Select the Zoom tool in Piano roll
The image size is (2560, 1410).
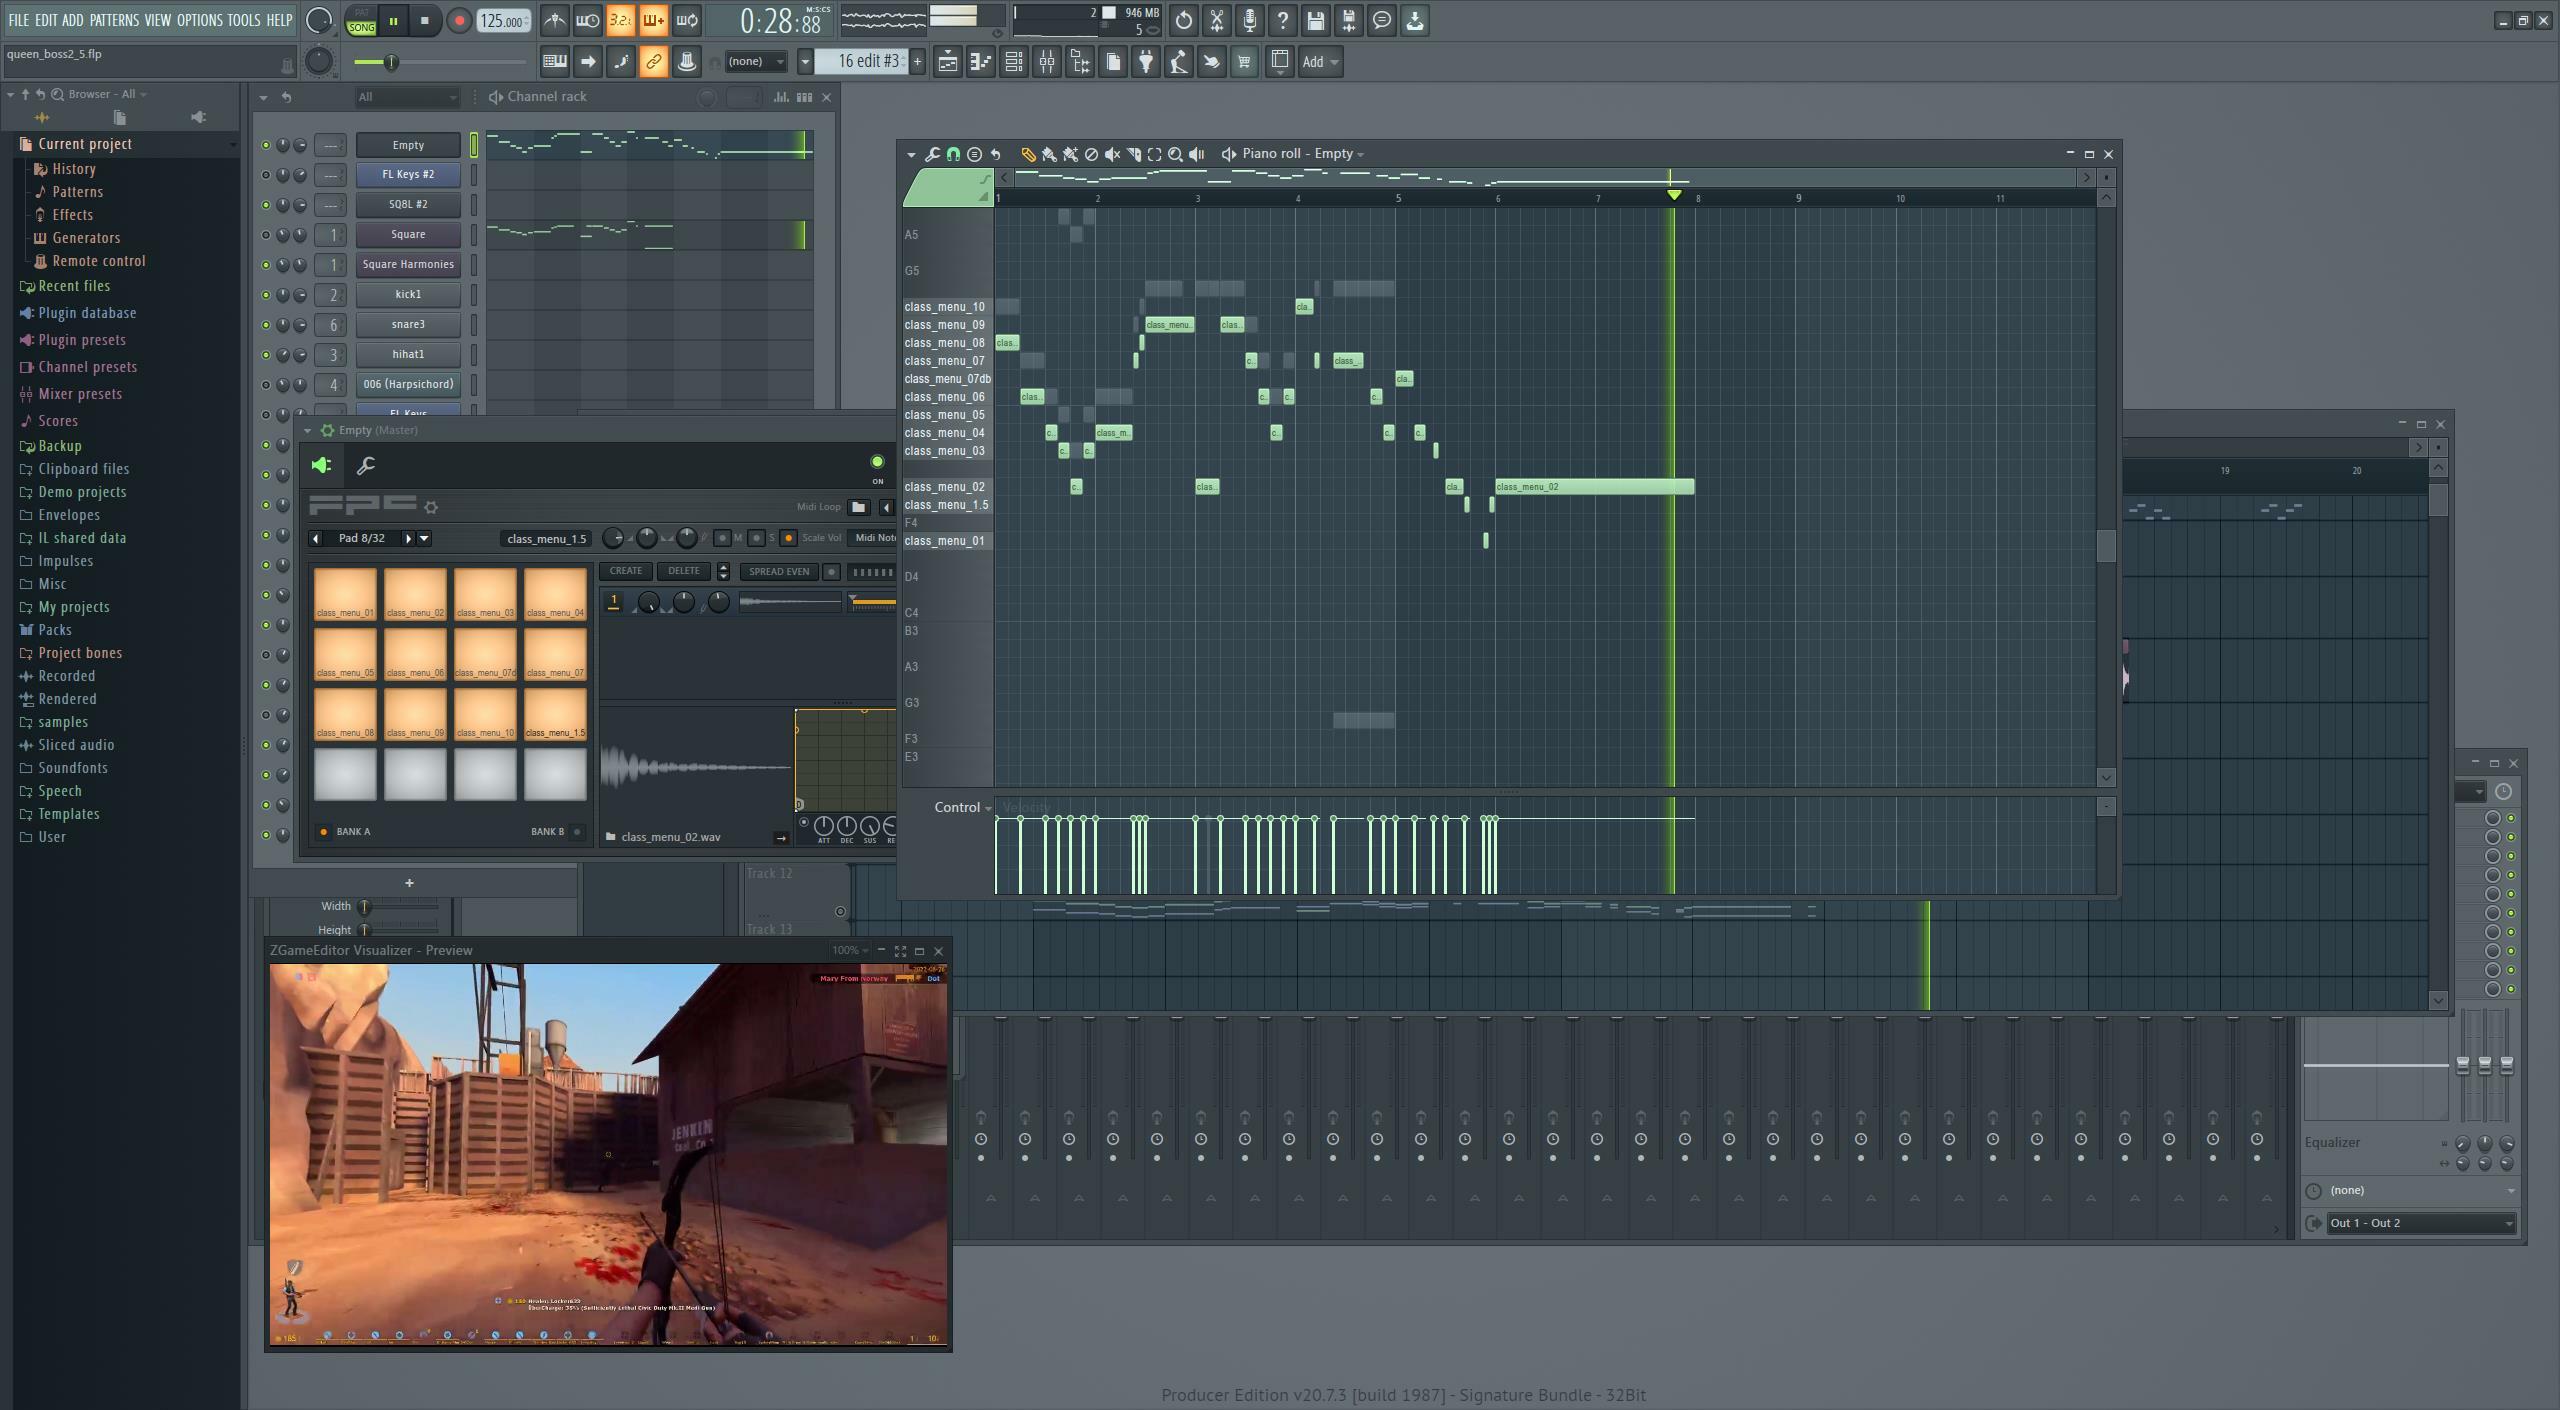point(1175,154)
